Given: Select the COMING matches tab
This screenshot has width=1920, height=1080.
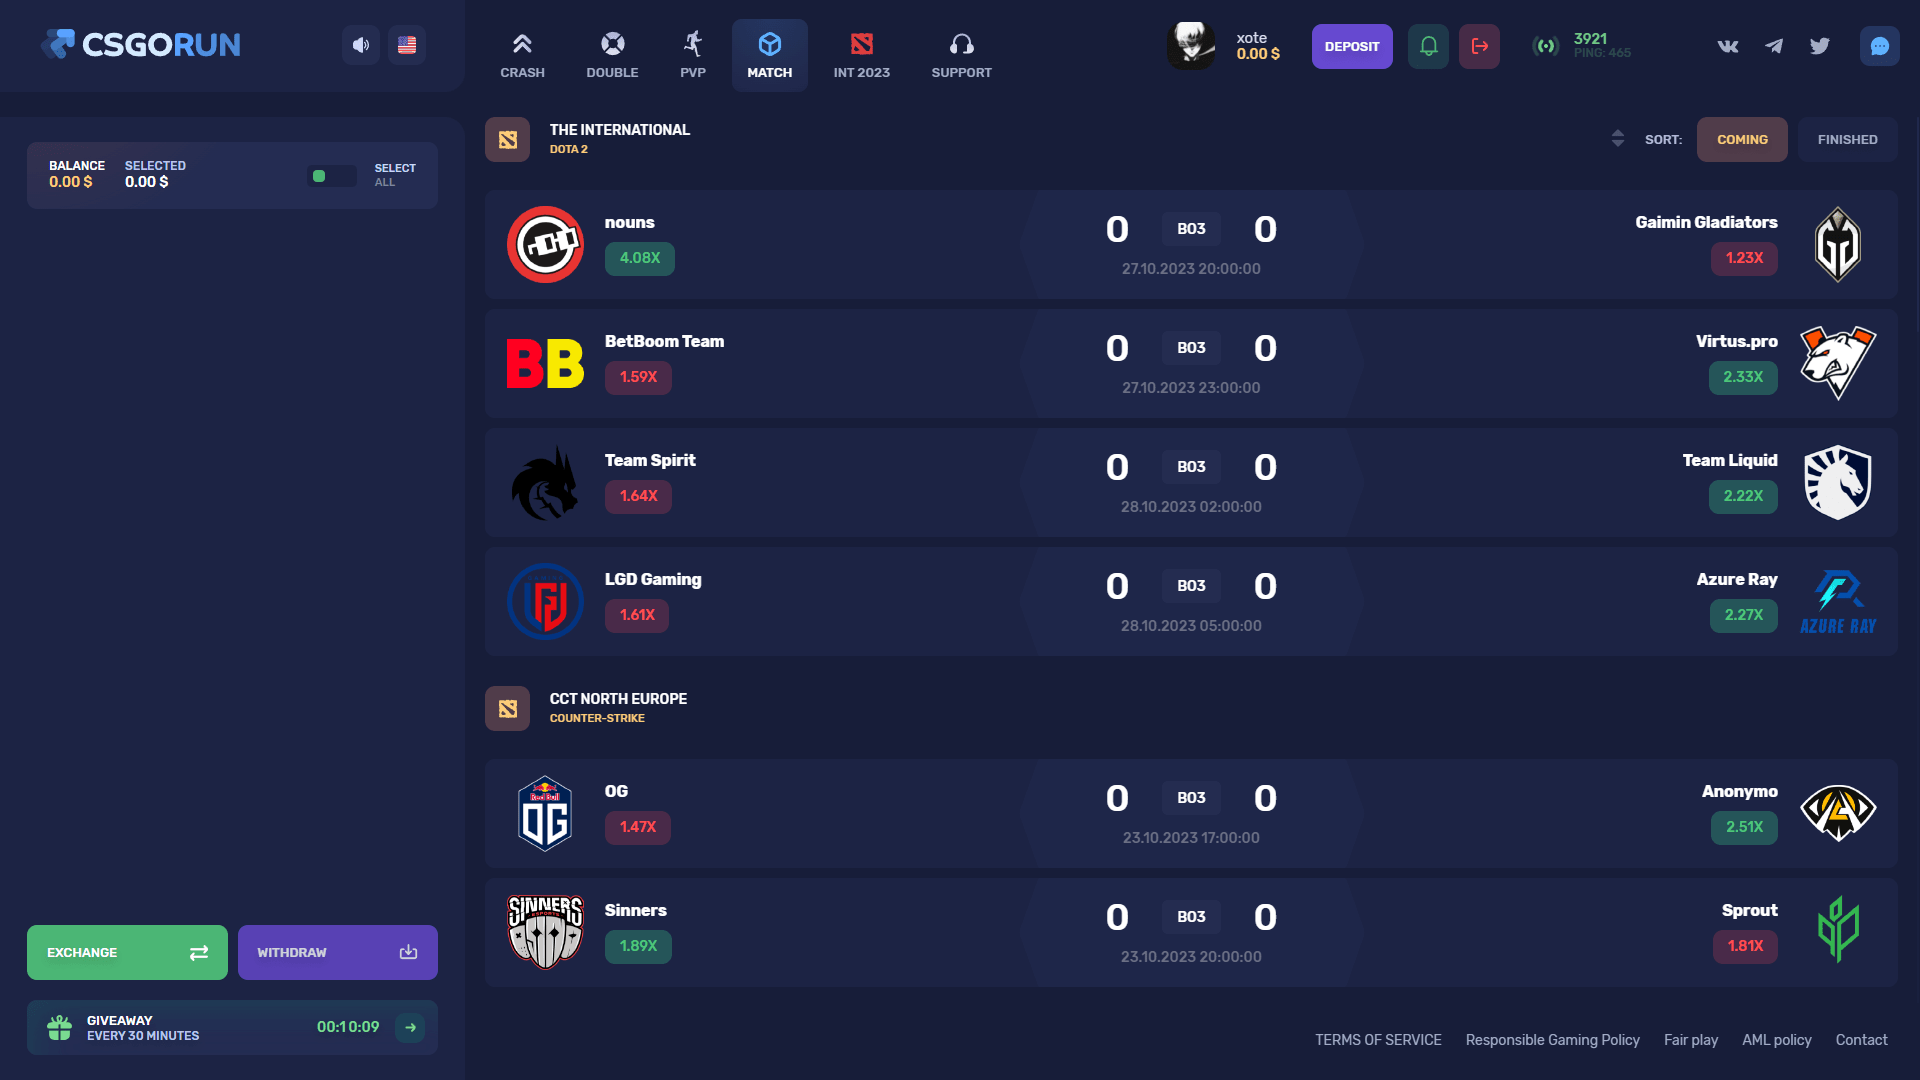Looking at the screenshot, I should pos(1741,138).
